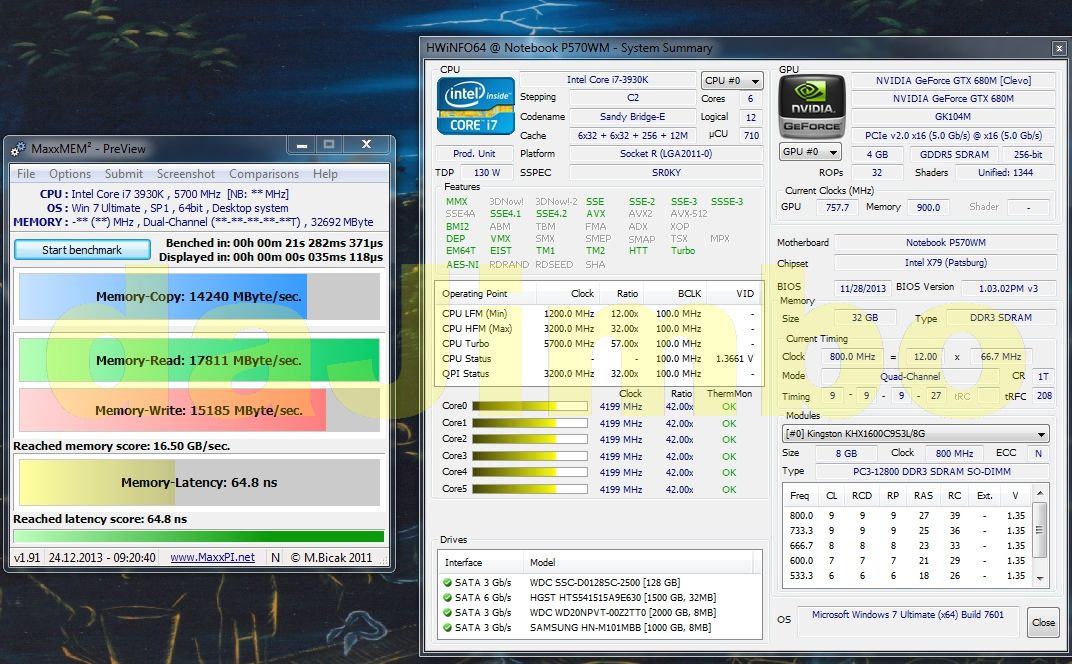The image size is (1072, 664).
Task: Close the MaxxMEM PreView window
Action: pos(366,144)
